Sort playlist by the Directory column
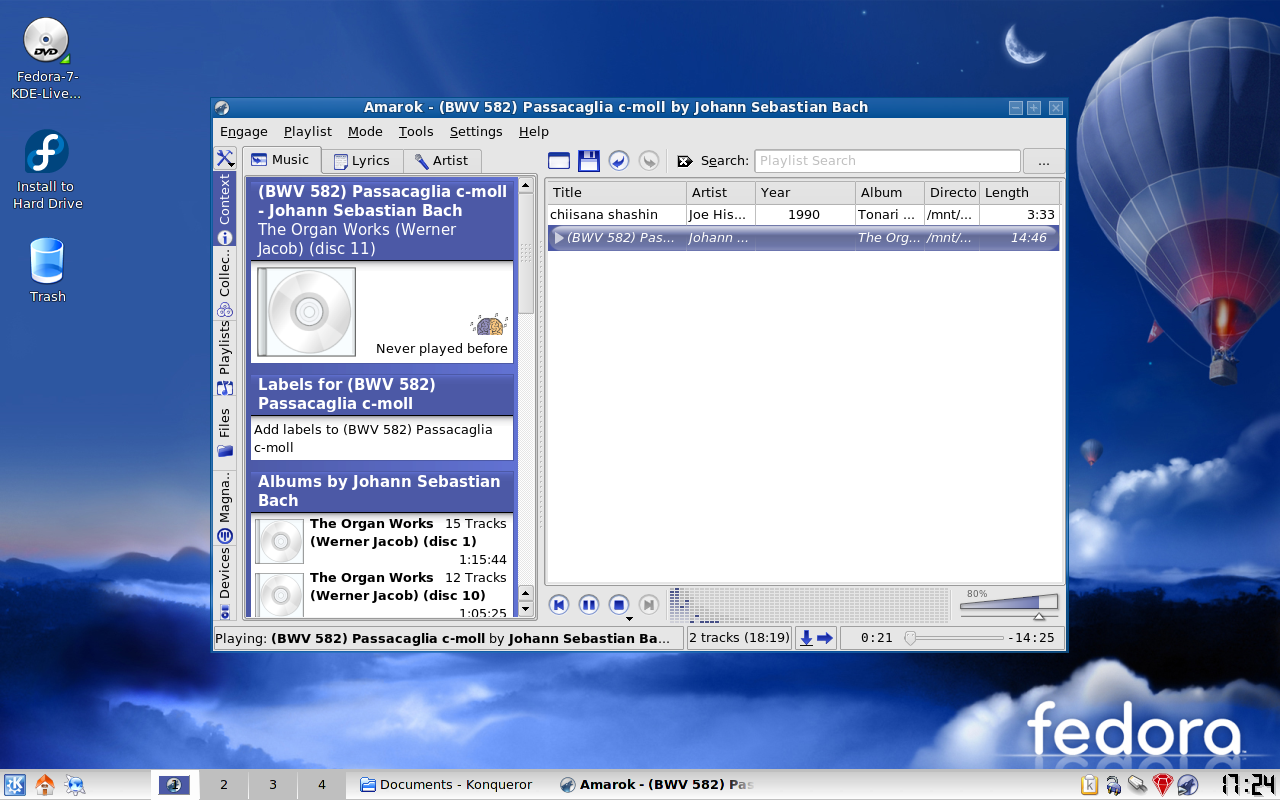This screenshot has width=1280, height=800. tap(951, 192)
